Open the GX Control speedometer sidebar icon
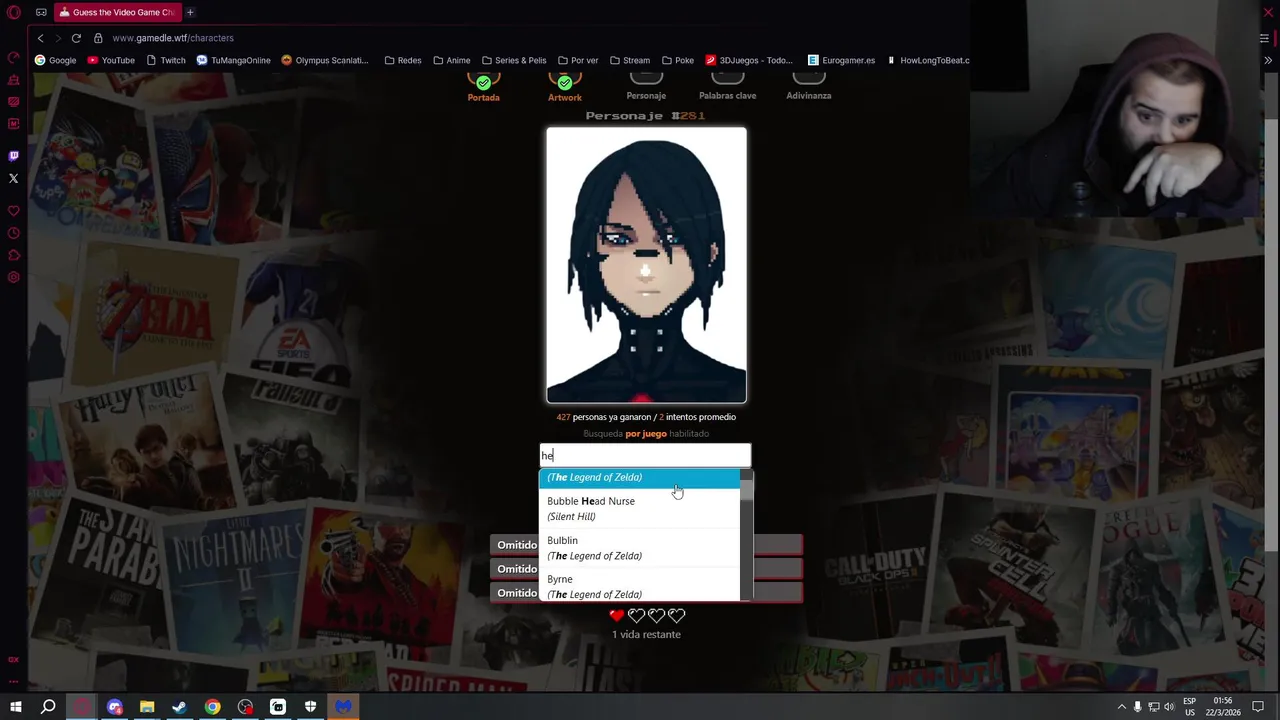The image size is (1280, 720). pyautogui.click(x=13, y=57)
